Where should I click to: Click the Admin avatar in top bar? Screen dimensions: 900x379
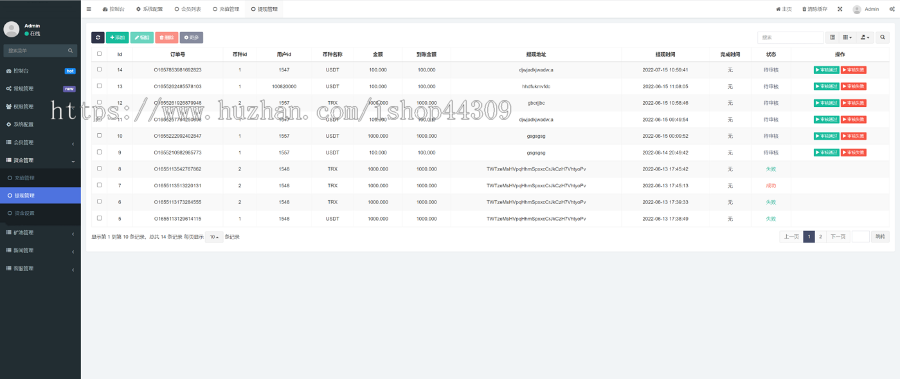857,9
